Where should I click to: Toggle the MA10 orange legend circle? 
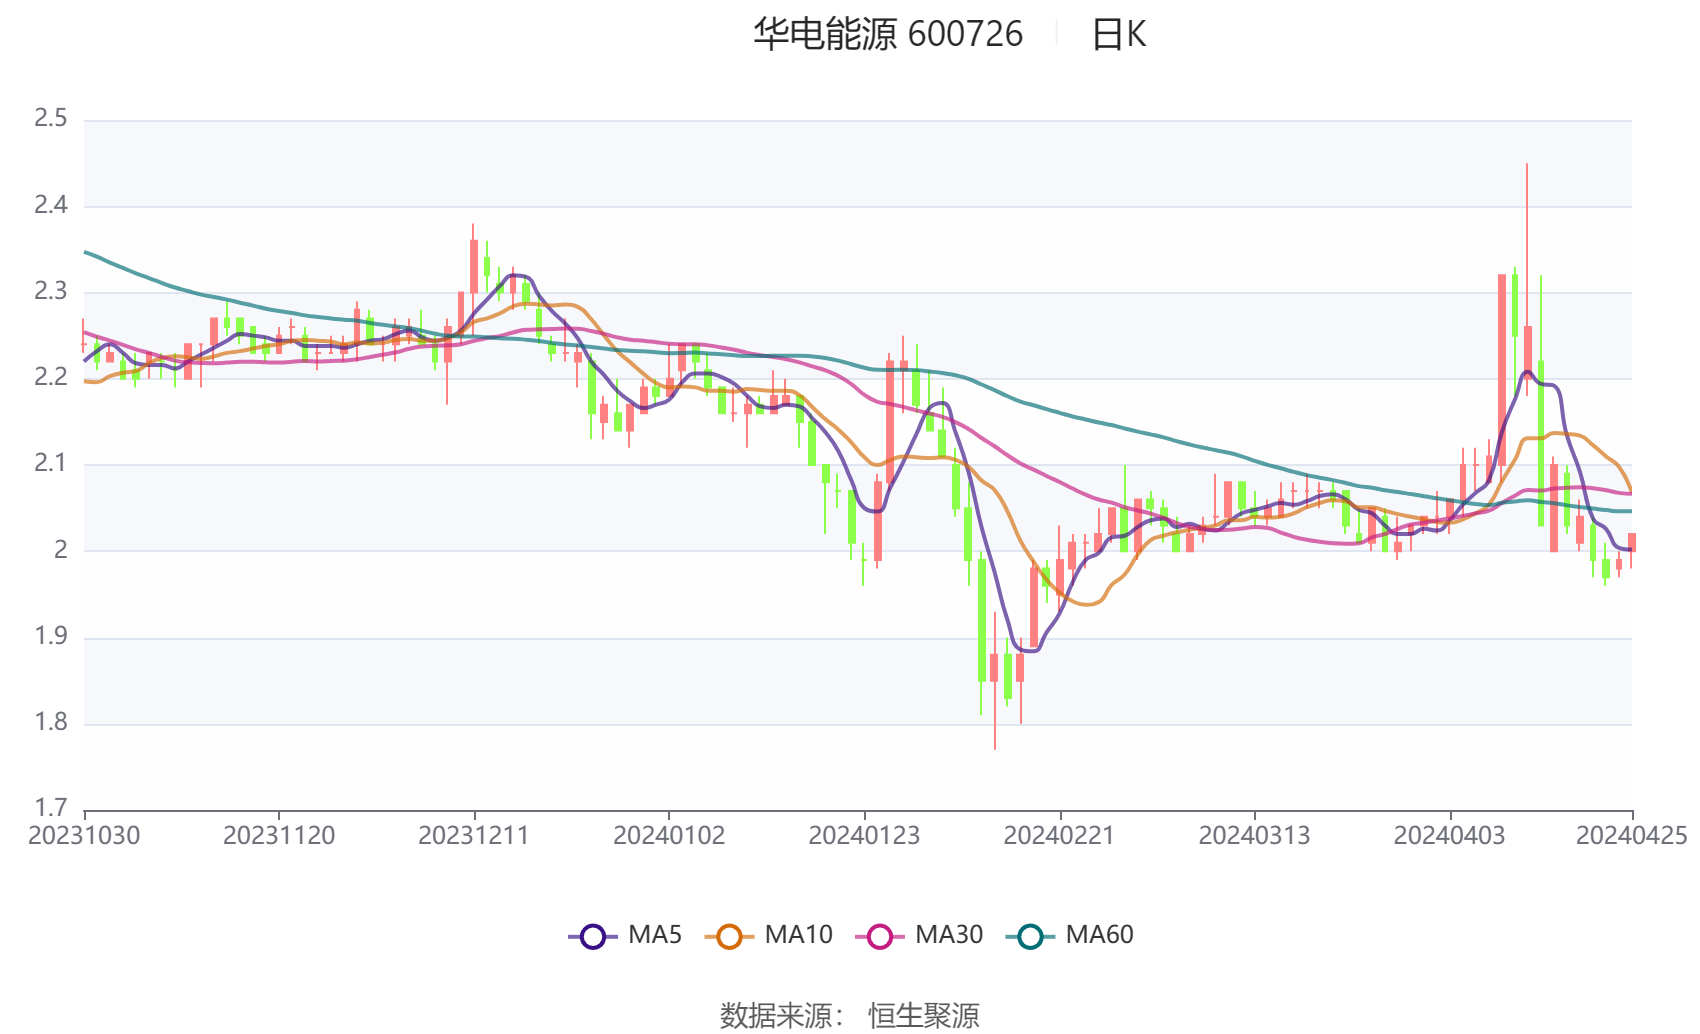(x=729, y=936)
